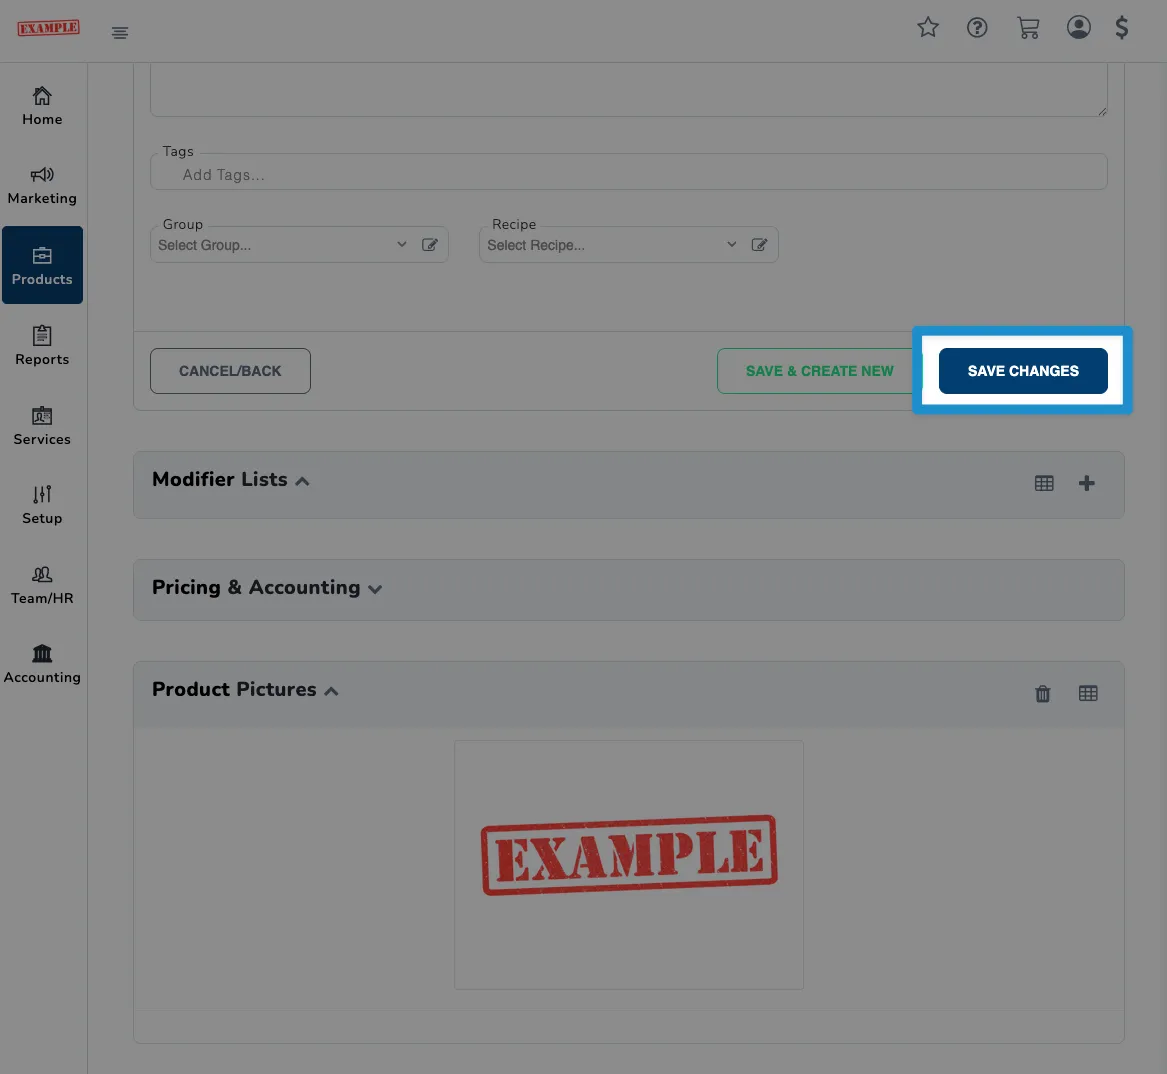Open Services in the sidebar
The image size is (1167, 1074).
tap(42, 426)
